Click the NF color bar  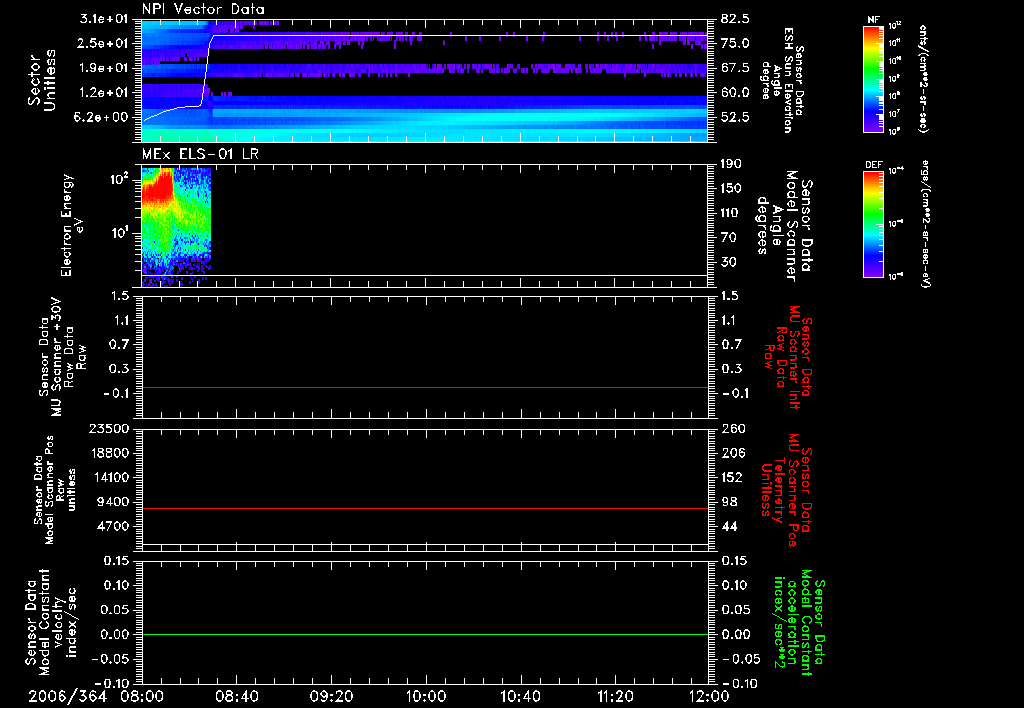873,79
